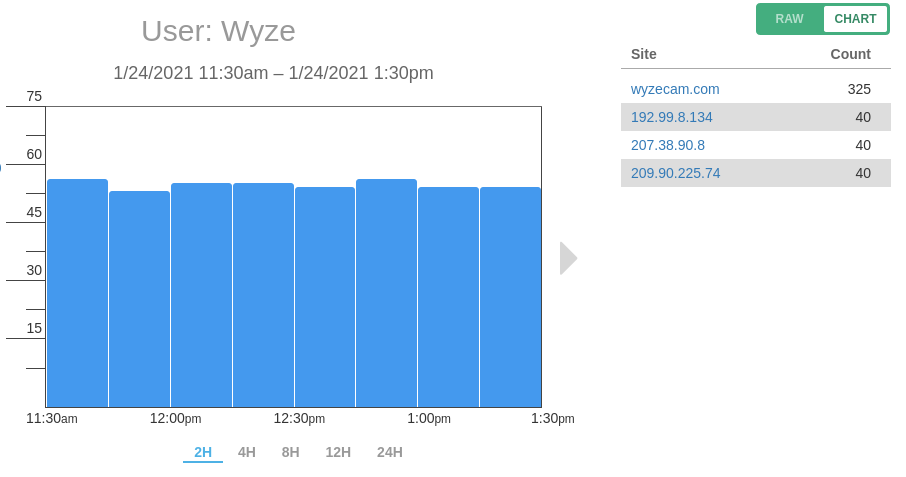Switch to RAW view
This screenshot has width=906, height=477.
pyautogui.click(x=789, y=19)
